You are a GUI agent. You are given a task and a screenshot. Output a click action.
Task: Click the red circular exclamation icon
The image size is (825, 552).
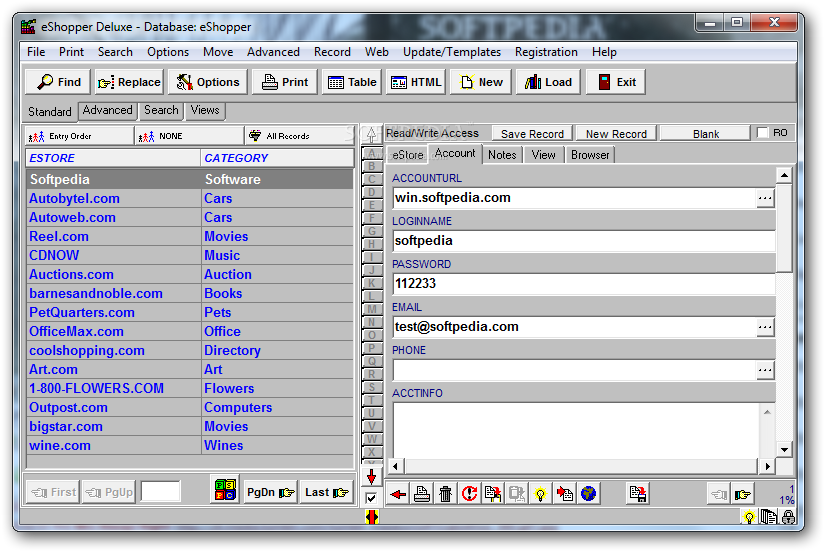pyautogui.click(x=469, y=494)
